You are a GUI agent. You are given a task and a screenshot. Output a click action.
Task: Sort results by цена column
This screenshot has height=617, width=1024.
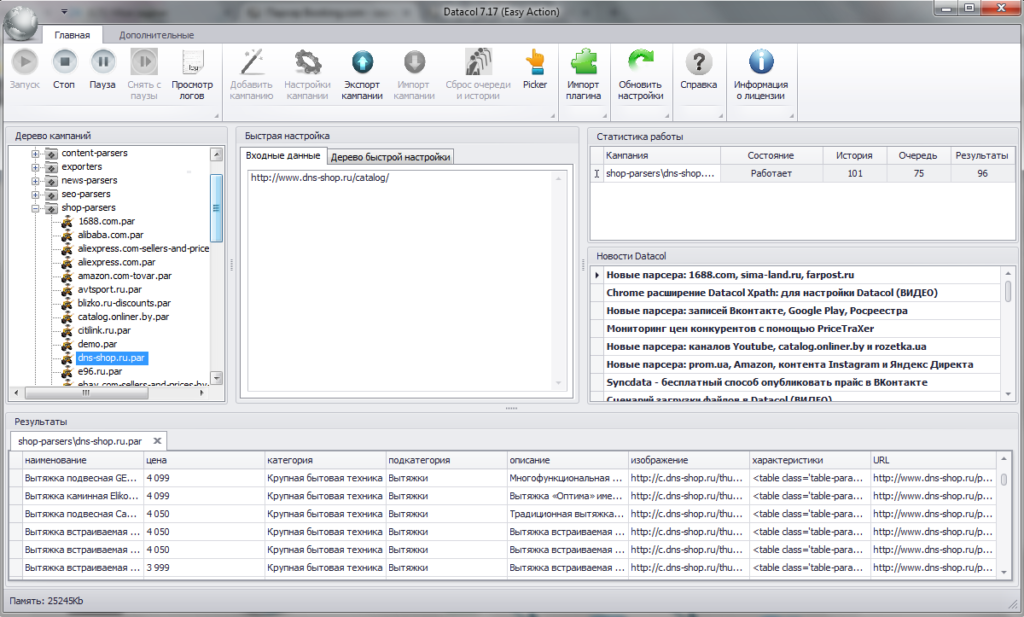[204, 460]
